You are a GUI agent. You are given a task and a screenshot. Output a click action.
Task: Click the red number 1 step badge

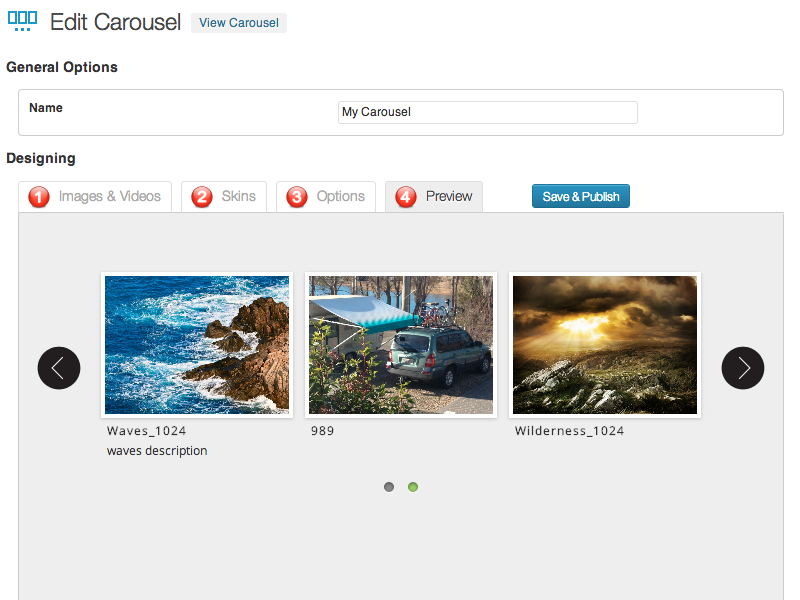coord(39,197)
